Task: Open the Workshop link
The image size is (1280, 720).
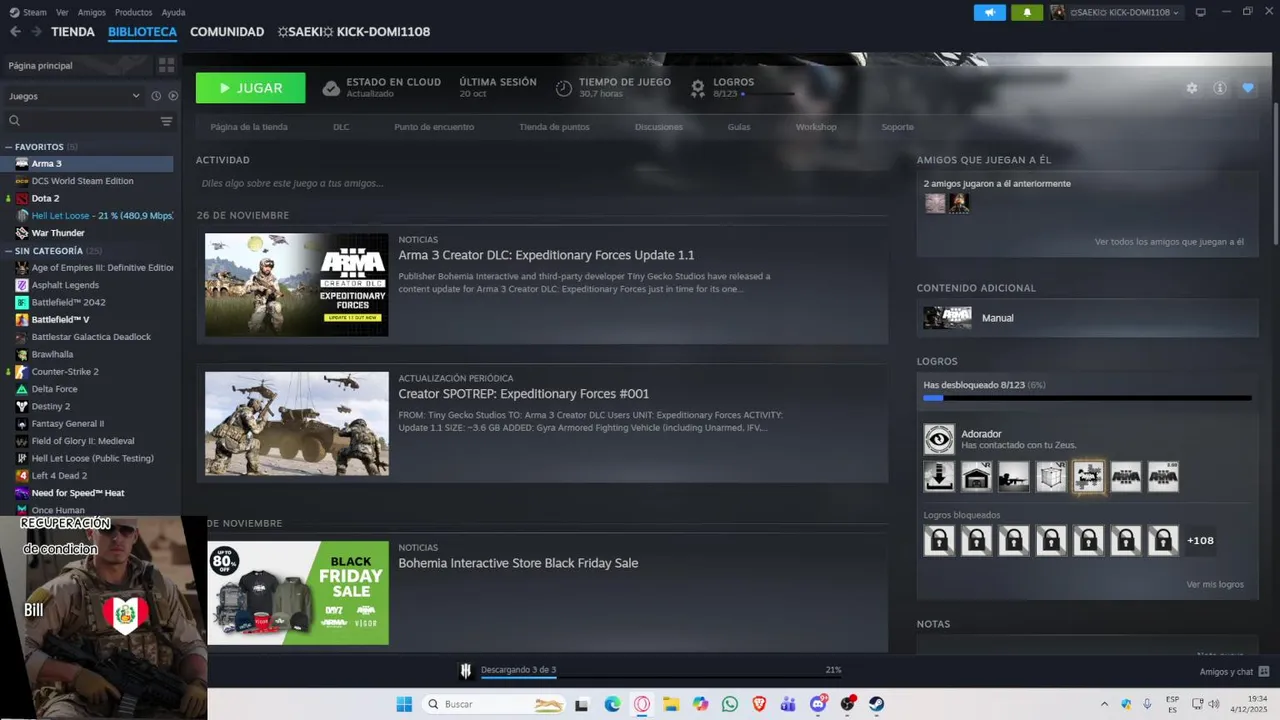Action: tap(816, 127)
